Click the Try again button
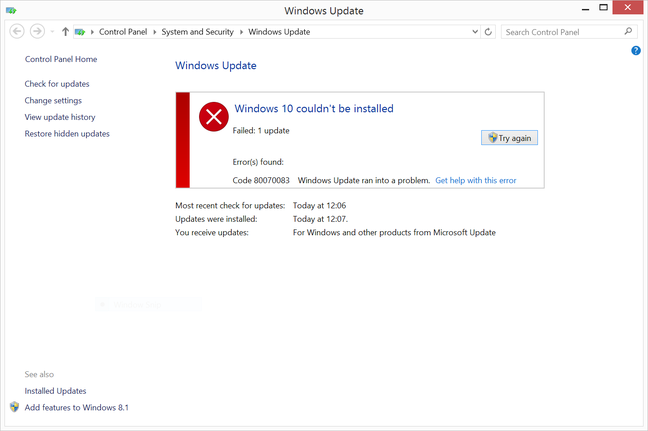The width and height of the screenshot is (648, 431). [509, 138]
